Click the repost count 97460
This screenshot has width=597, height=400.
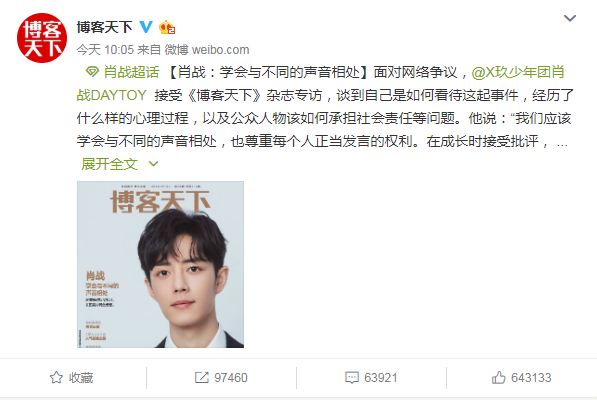(231, 378)
